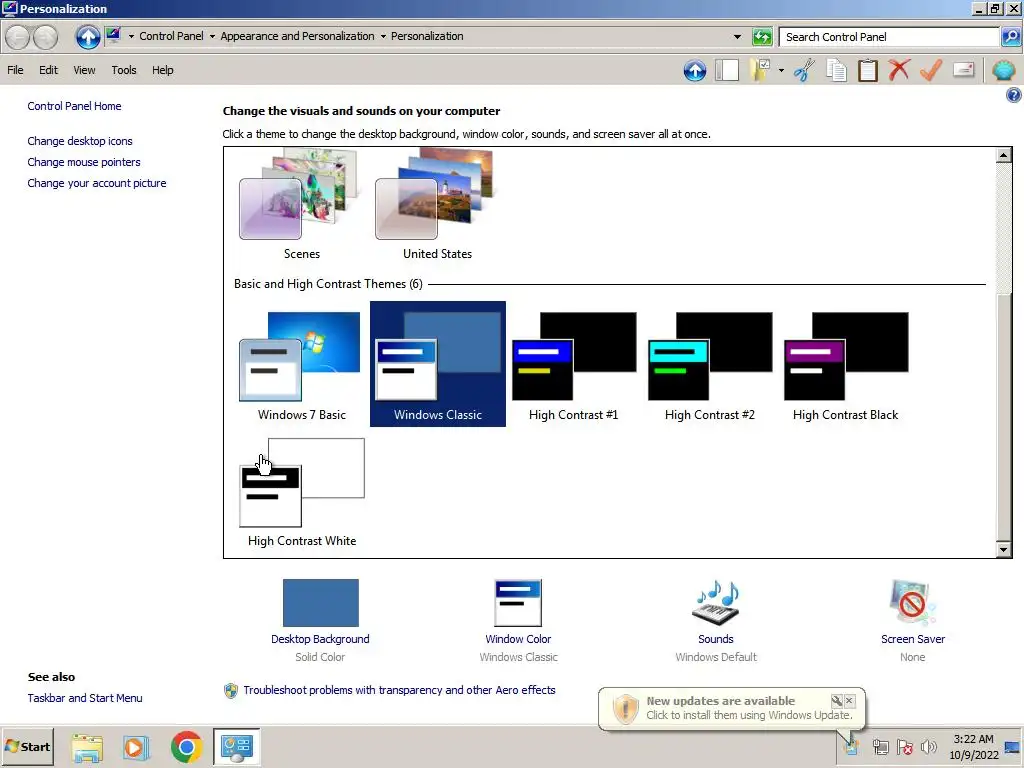Click the green refresh icon
This screenshot has width=1024, height=768.
pyautogui.click(x=762, y=37)
